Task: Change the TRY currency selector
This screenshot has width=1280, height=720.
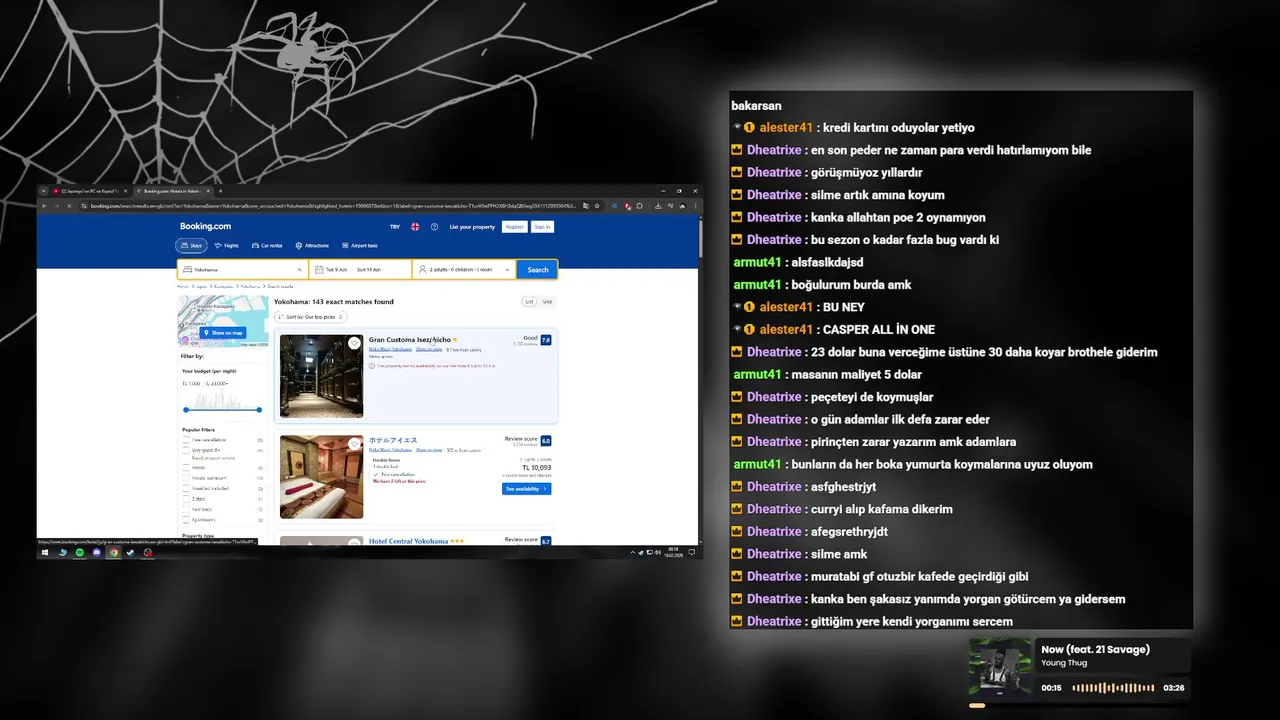Action: pyautogui.click(x=395, y=227)
